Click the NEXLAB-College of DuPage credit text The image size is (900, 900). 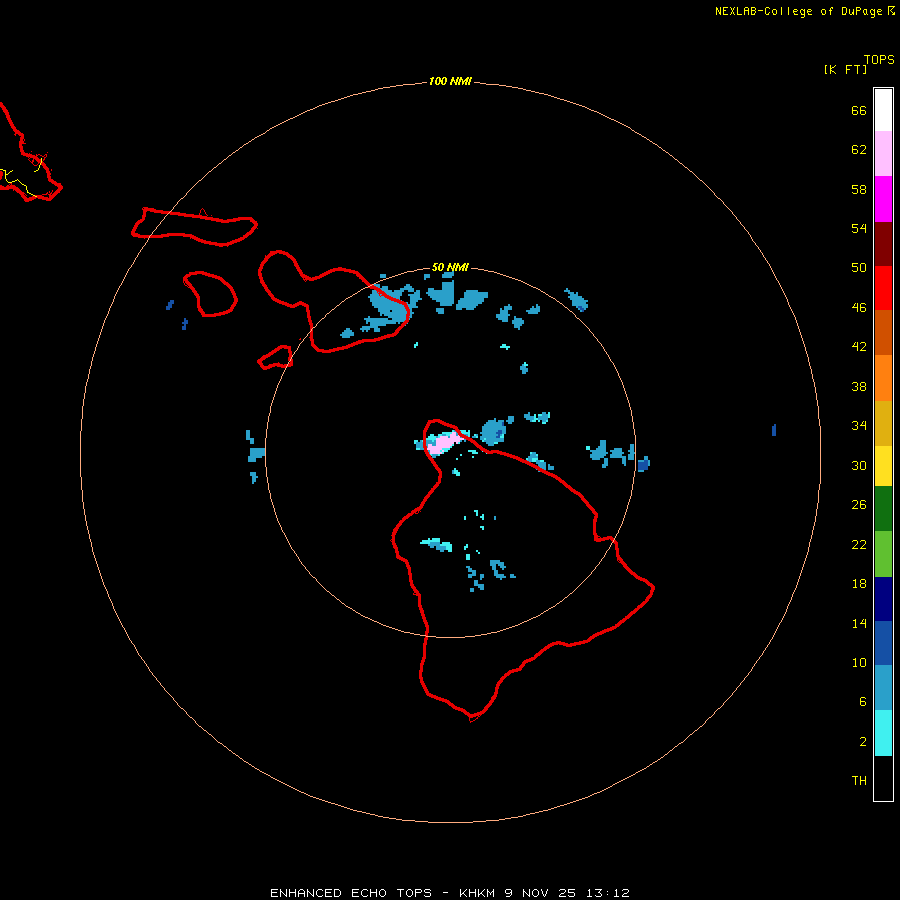click(798, 11)
